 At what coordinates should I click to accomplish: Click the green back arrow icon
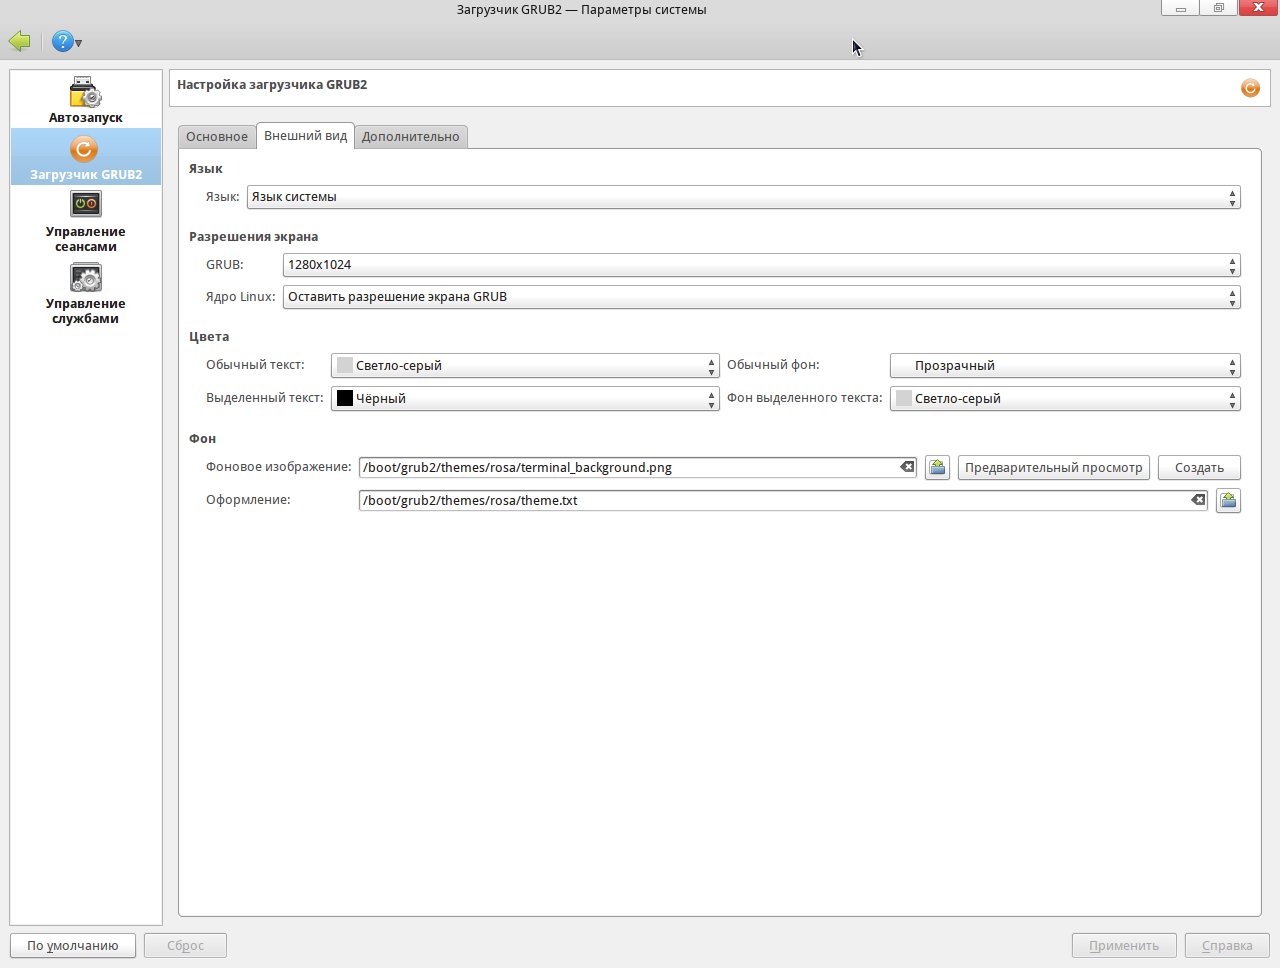[x=20, y=41]
